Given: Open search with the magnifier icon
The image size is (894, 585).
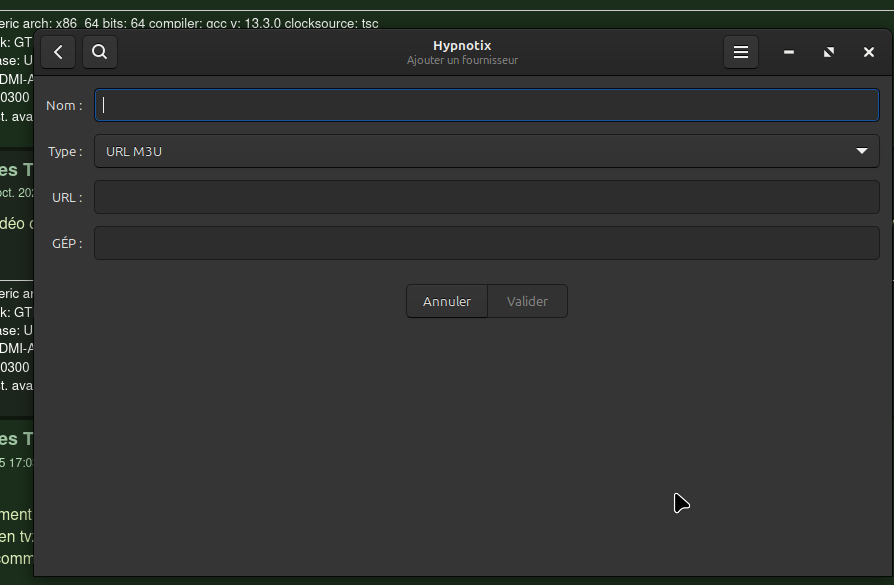Looking at the screenshot, I should [100, 52].
